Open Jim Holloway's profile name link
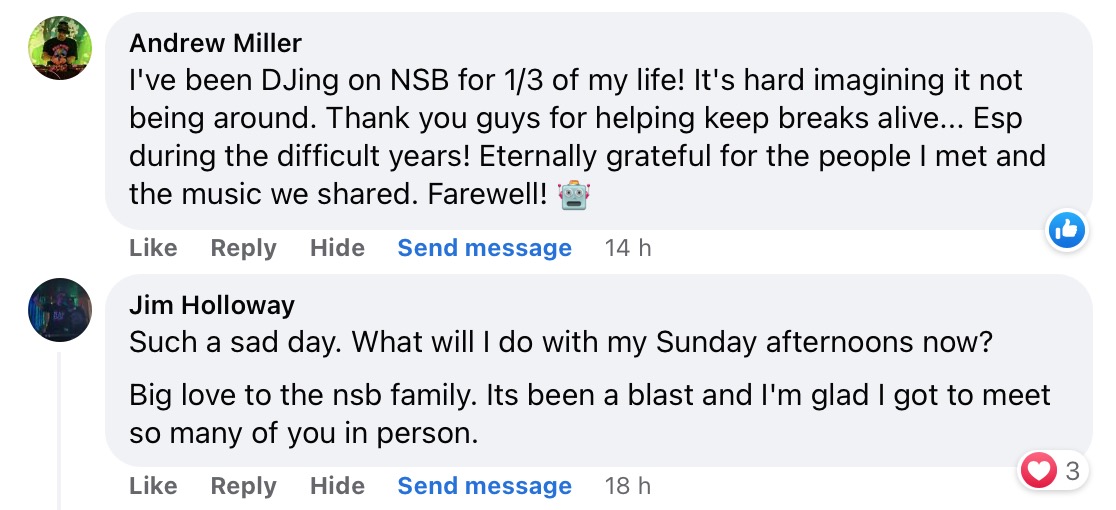 212,305
